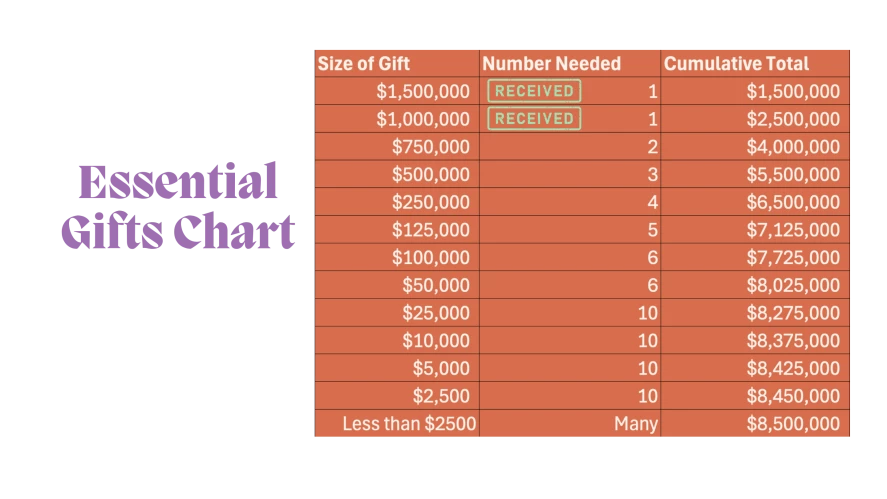Select the Number Needed column header
Screen dimensions: 887x499
click(551, 63)
